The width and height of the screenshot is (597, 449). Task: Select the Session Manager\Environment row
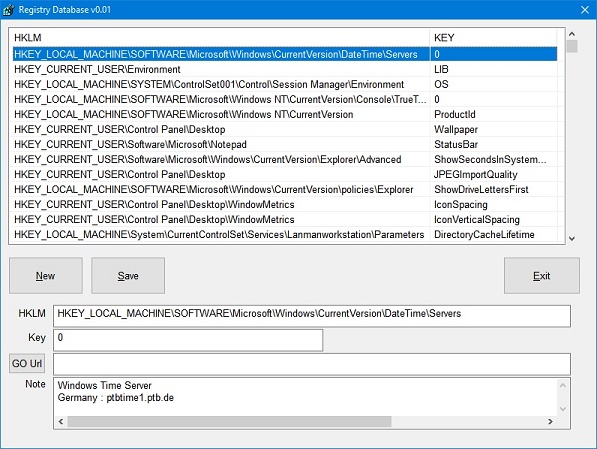285,84
